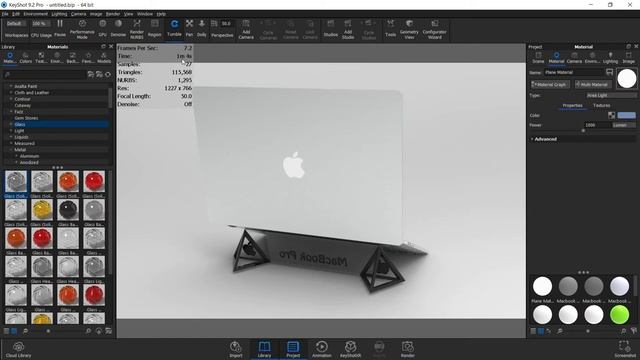Open the Project Image tab
640x360 pixels.
coord(629,58)
